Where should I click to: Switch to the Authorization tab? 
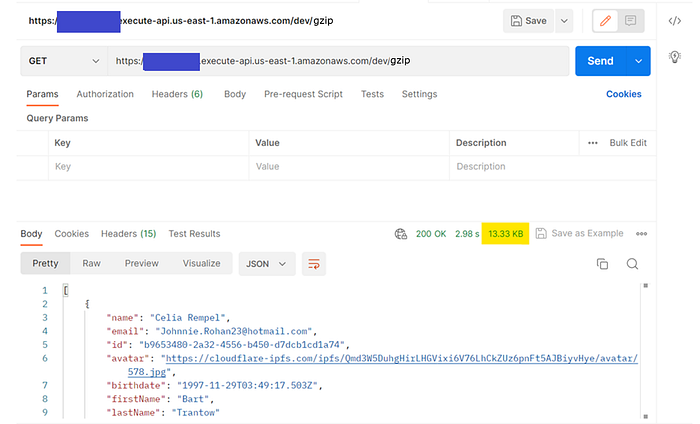105,94
